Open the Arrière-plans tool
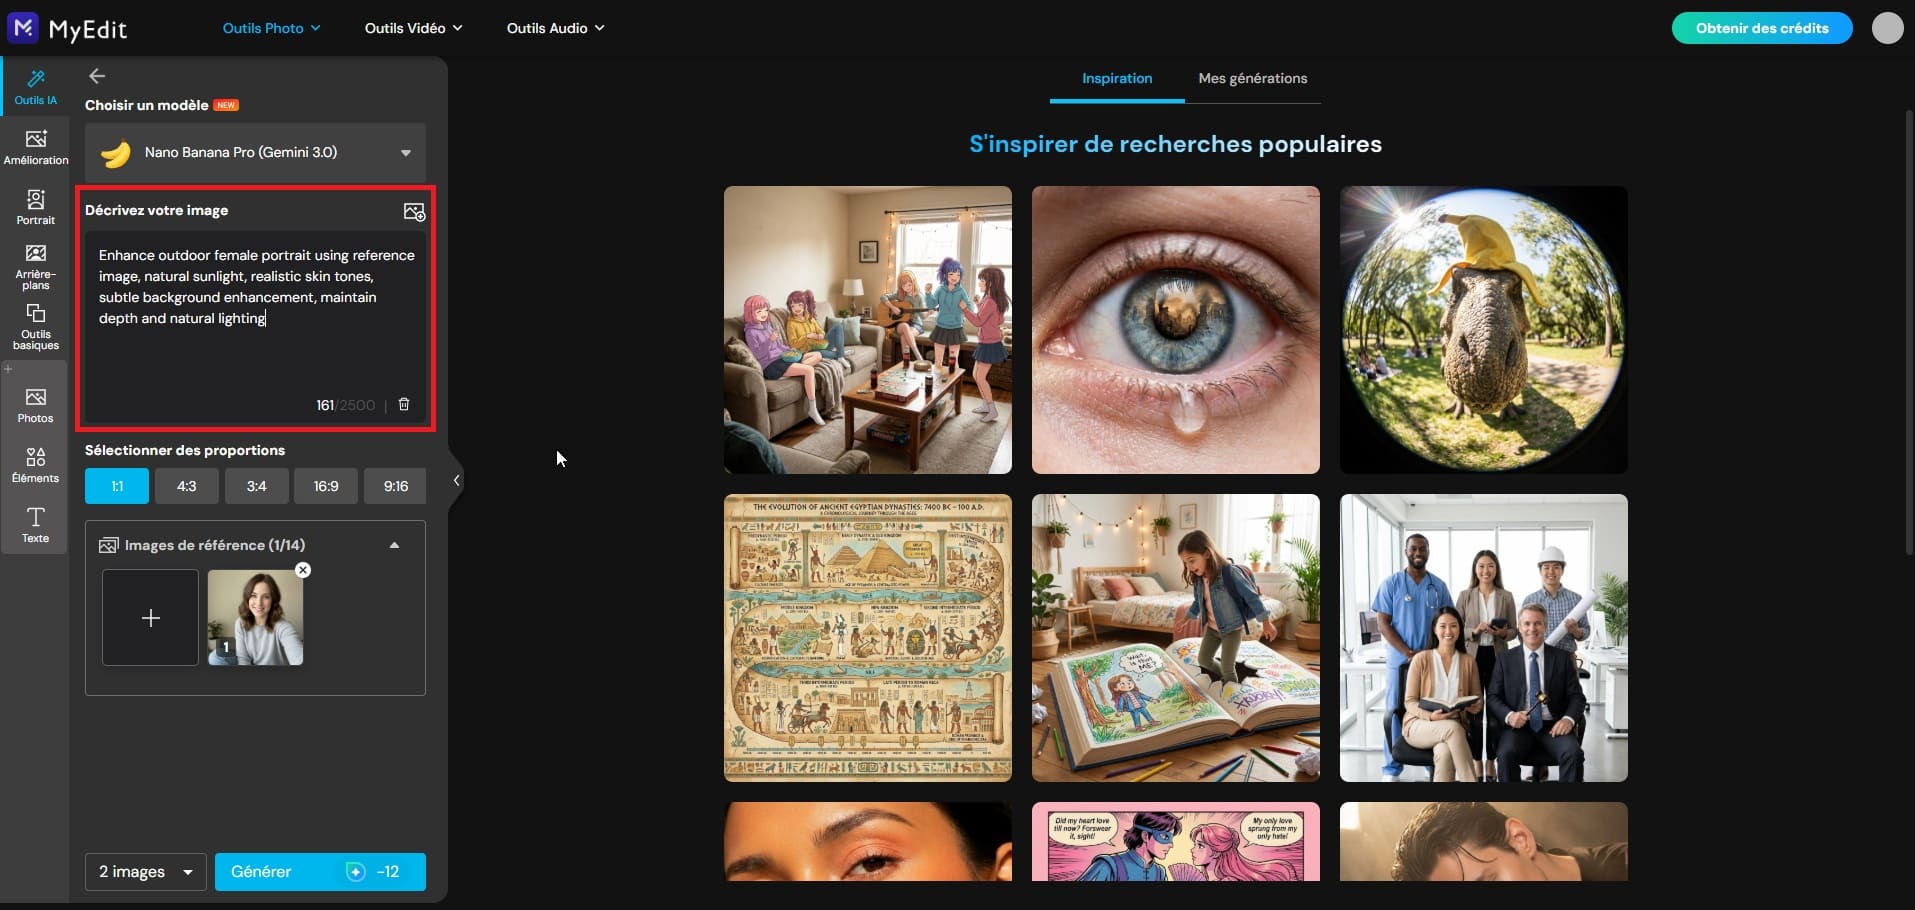The width and height of the screenshot is (1915, 910). [x=35, y=263]
